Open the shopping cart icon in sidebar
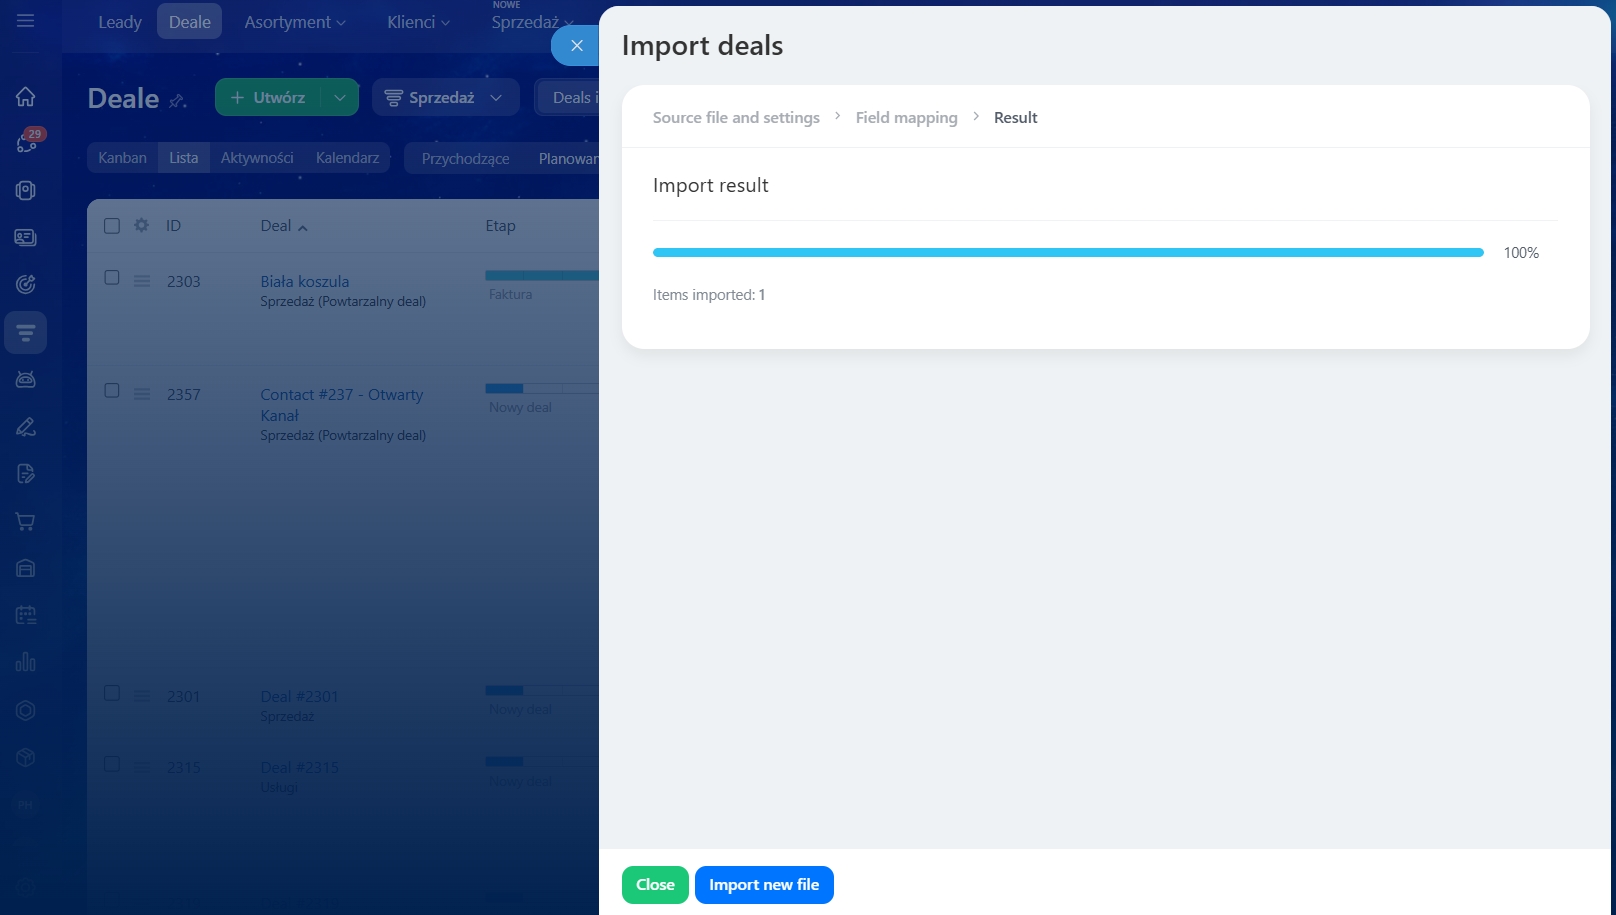 (26, 521)
